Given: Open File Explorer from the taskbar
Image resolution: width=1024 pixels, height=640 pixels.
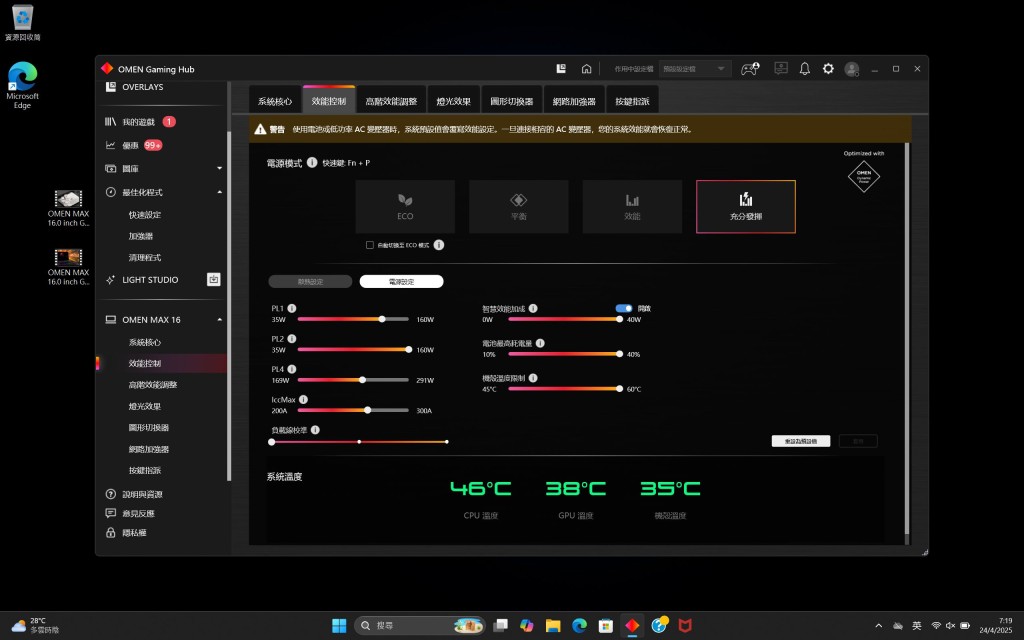Looking at the screenshot, I should tap(553, 626).
